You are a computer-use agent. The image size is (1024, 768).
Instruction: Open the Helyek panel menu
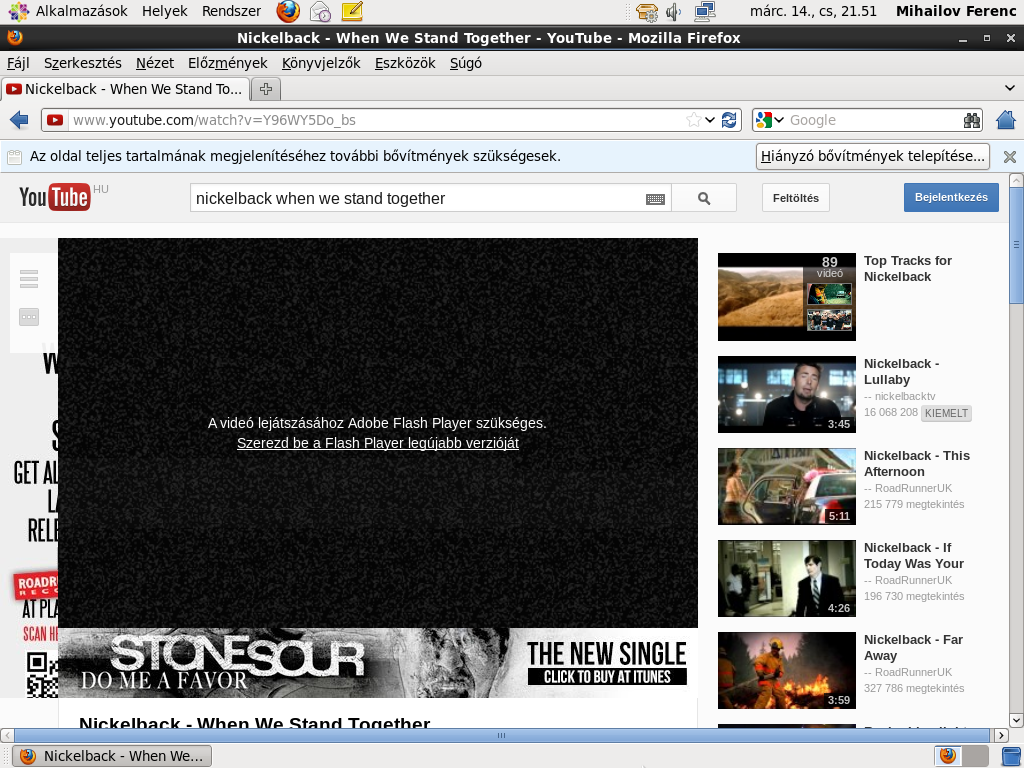pos(165,11)
